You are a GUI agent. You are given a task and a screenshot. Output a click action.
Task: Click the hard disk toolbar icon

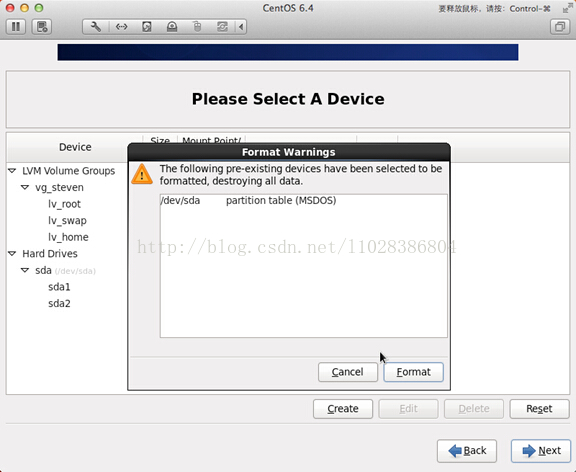point(147,27)
